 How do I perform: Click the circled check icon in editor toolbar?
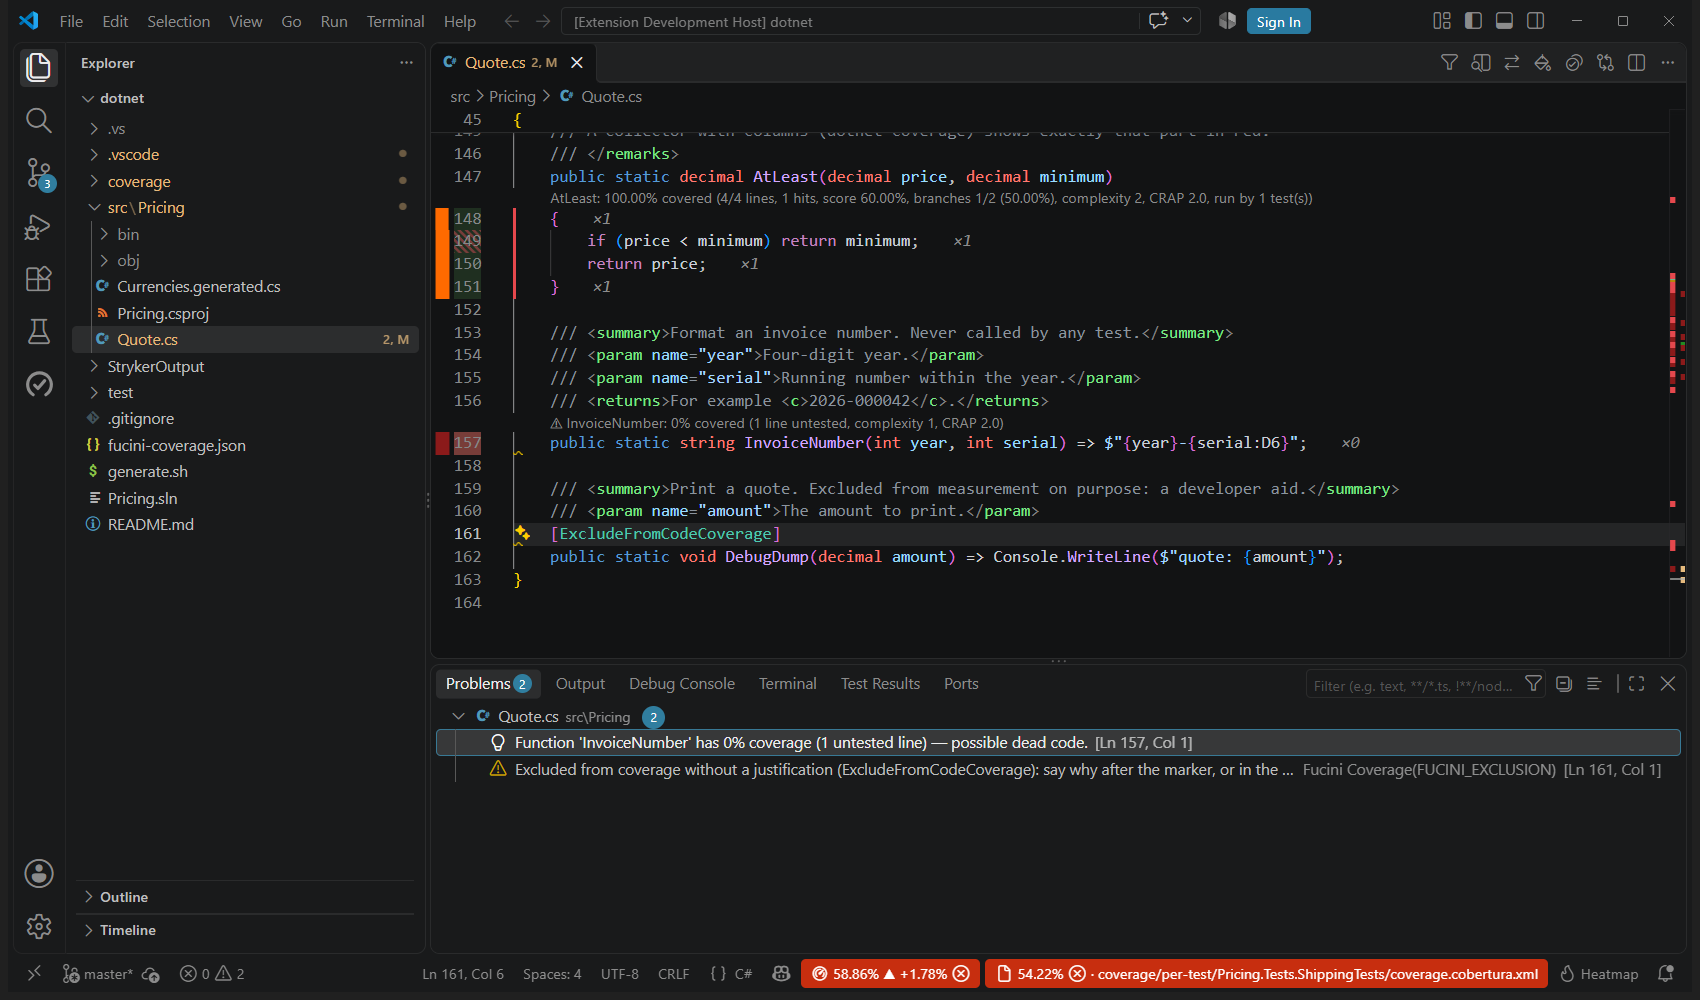[x=1574, y=63]
